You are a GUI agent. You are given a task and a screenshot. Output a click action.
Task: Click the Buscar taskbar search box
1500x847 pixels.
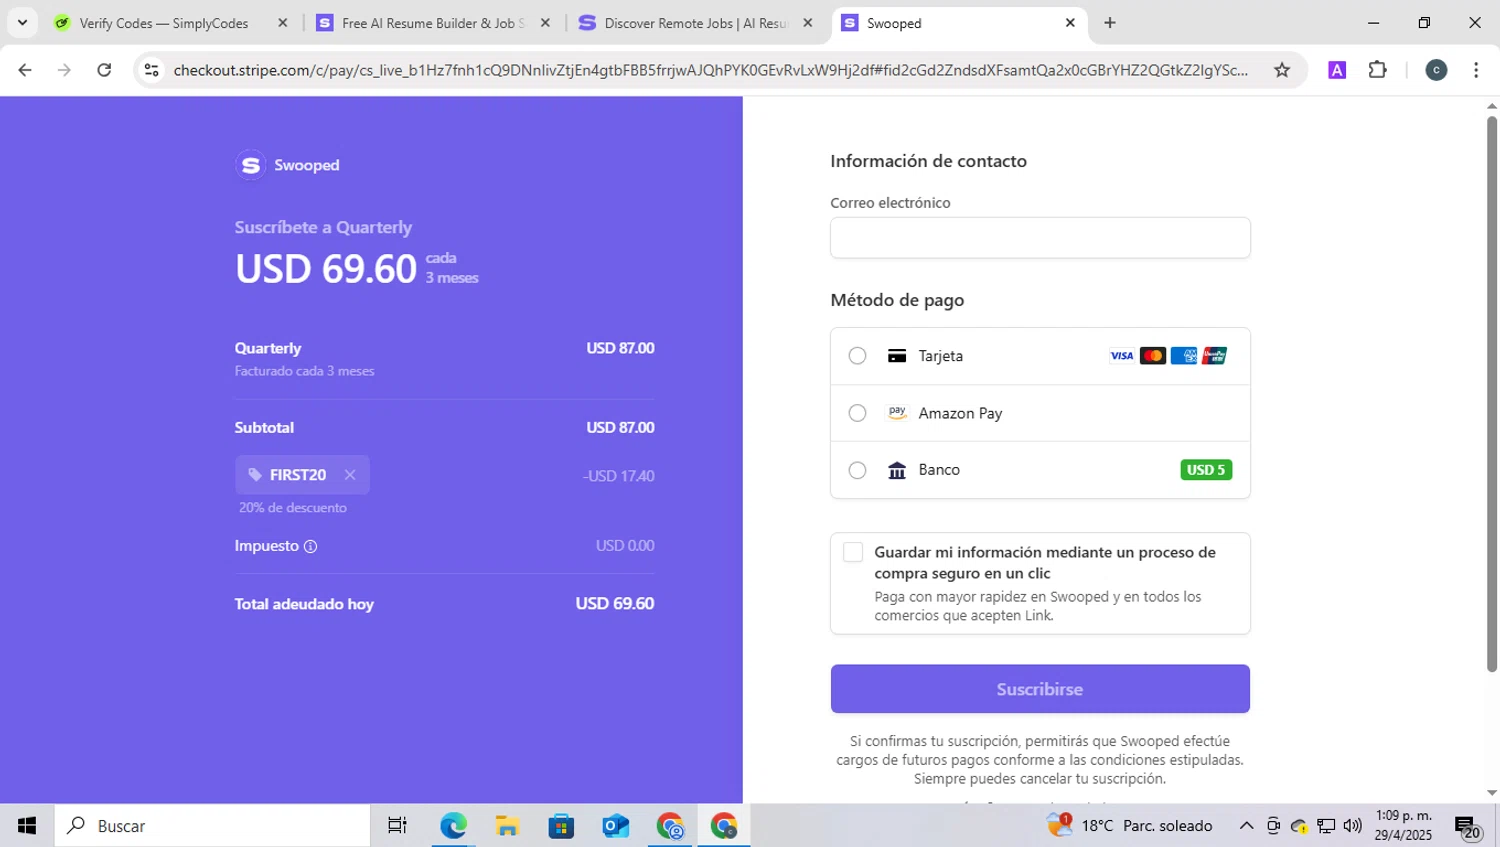coord(212,826)
